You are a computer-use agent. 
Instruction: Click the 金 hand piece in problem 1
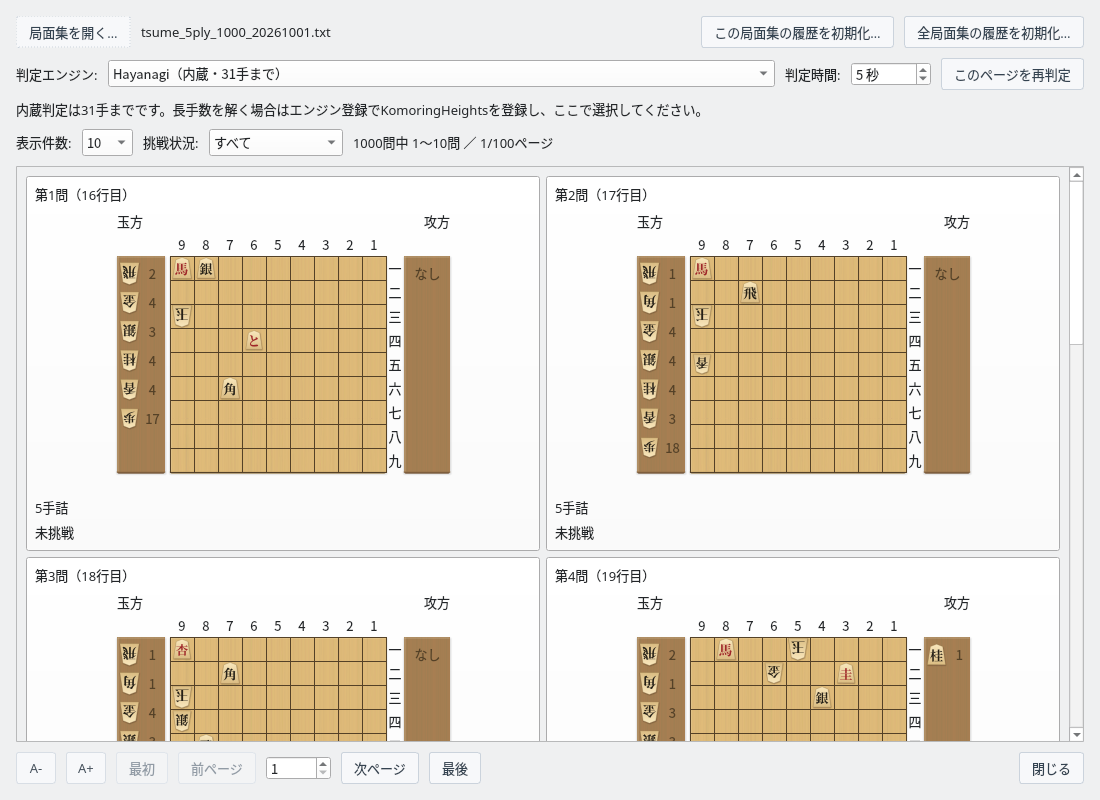point(130,302)
